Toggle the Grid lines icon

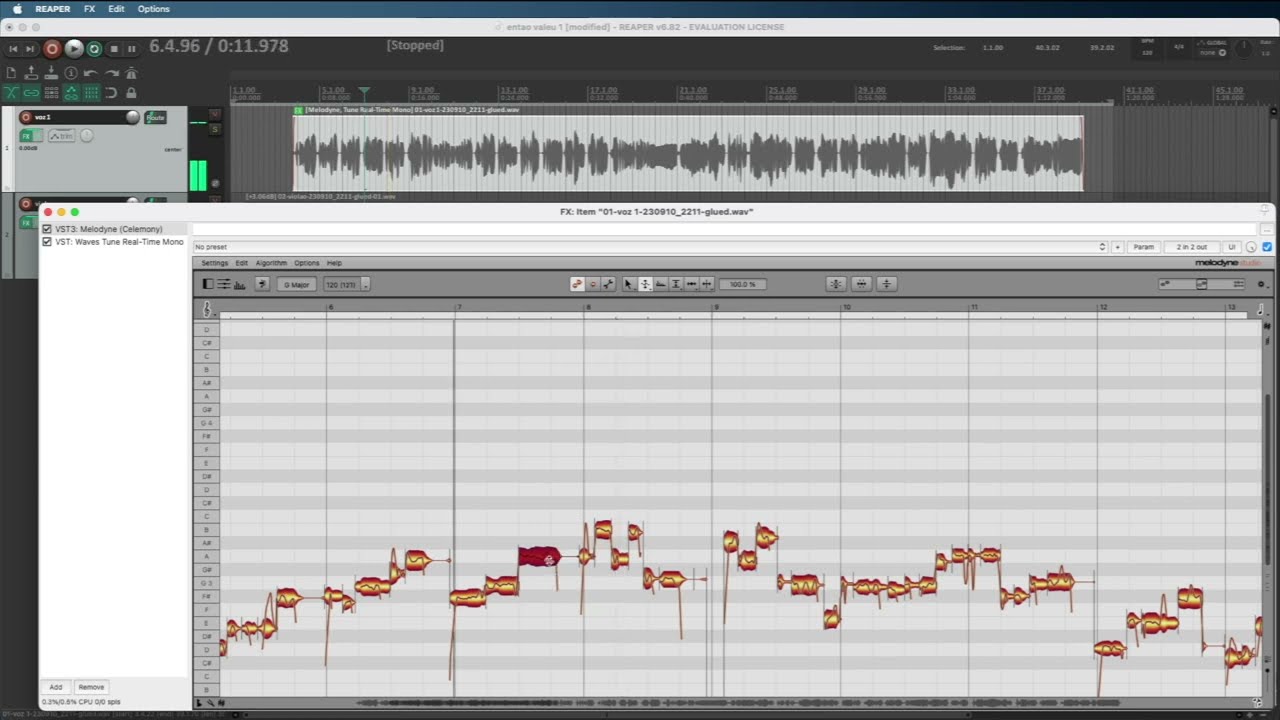click(x=91, y=92)
